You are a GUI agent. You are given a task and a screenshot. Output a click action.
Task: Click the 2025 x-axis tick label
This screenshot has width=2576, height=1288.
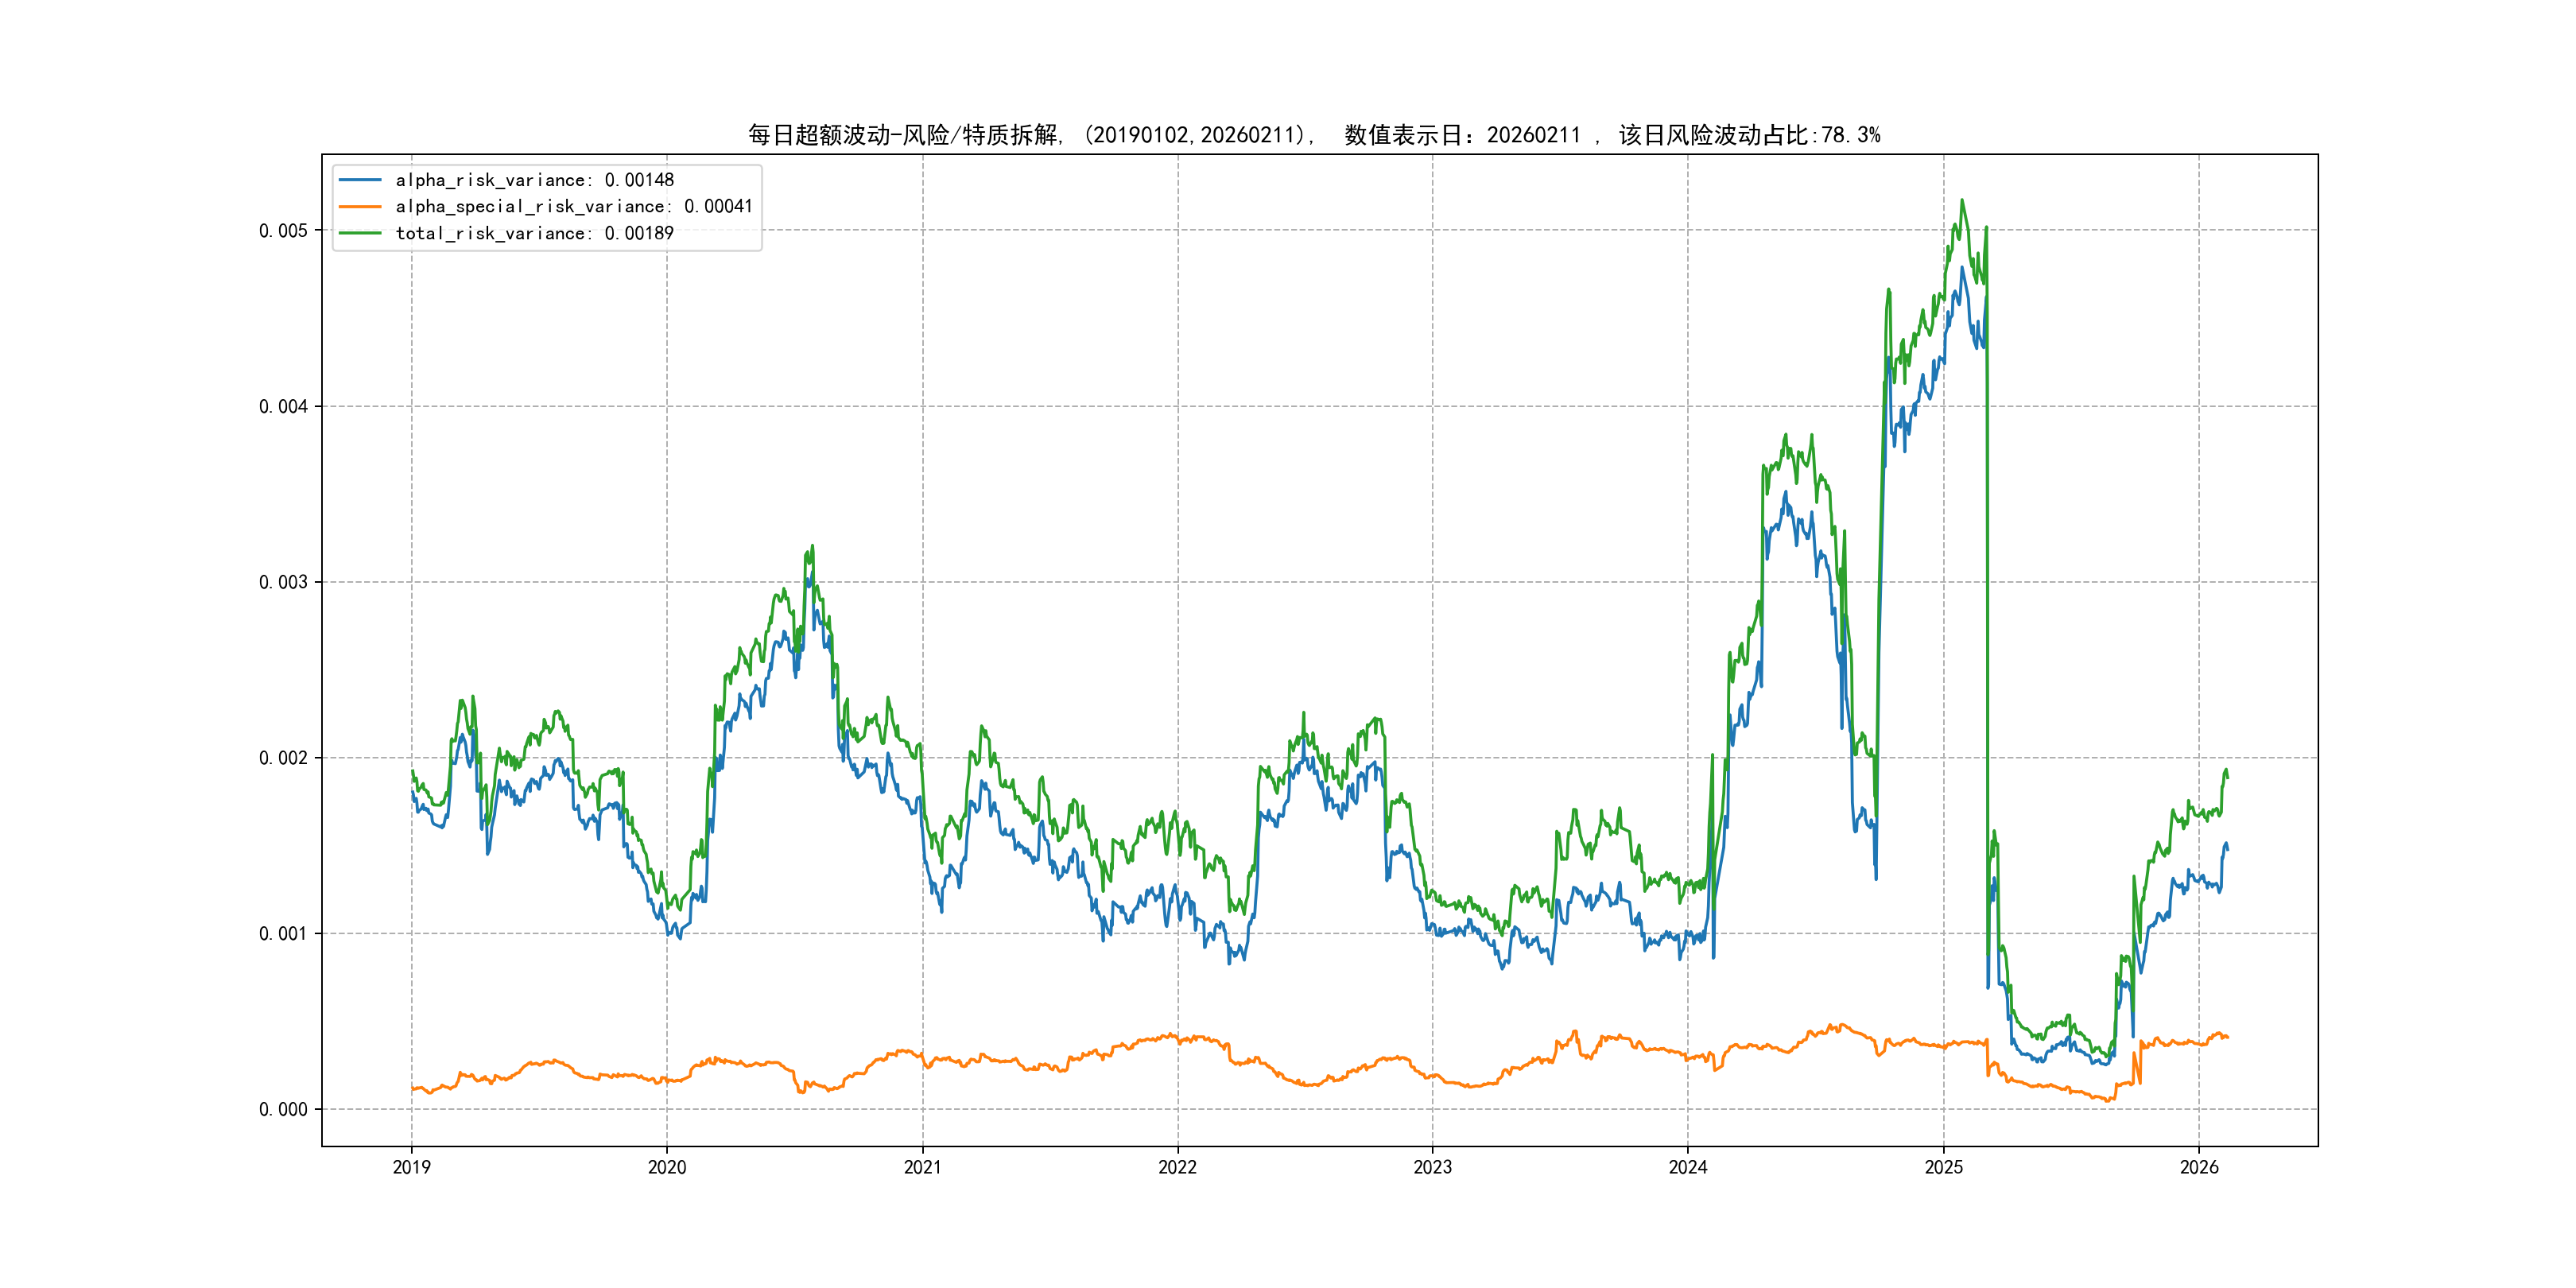1944,1167
